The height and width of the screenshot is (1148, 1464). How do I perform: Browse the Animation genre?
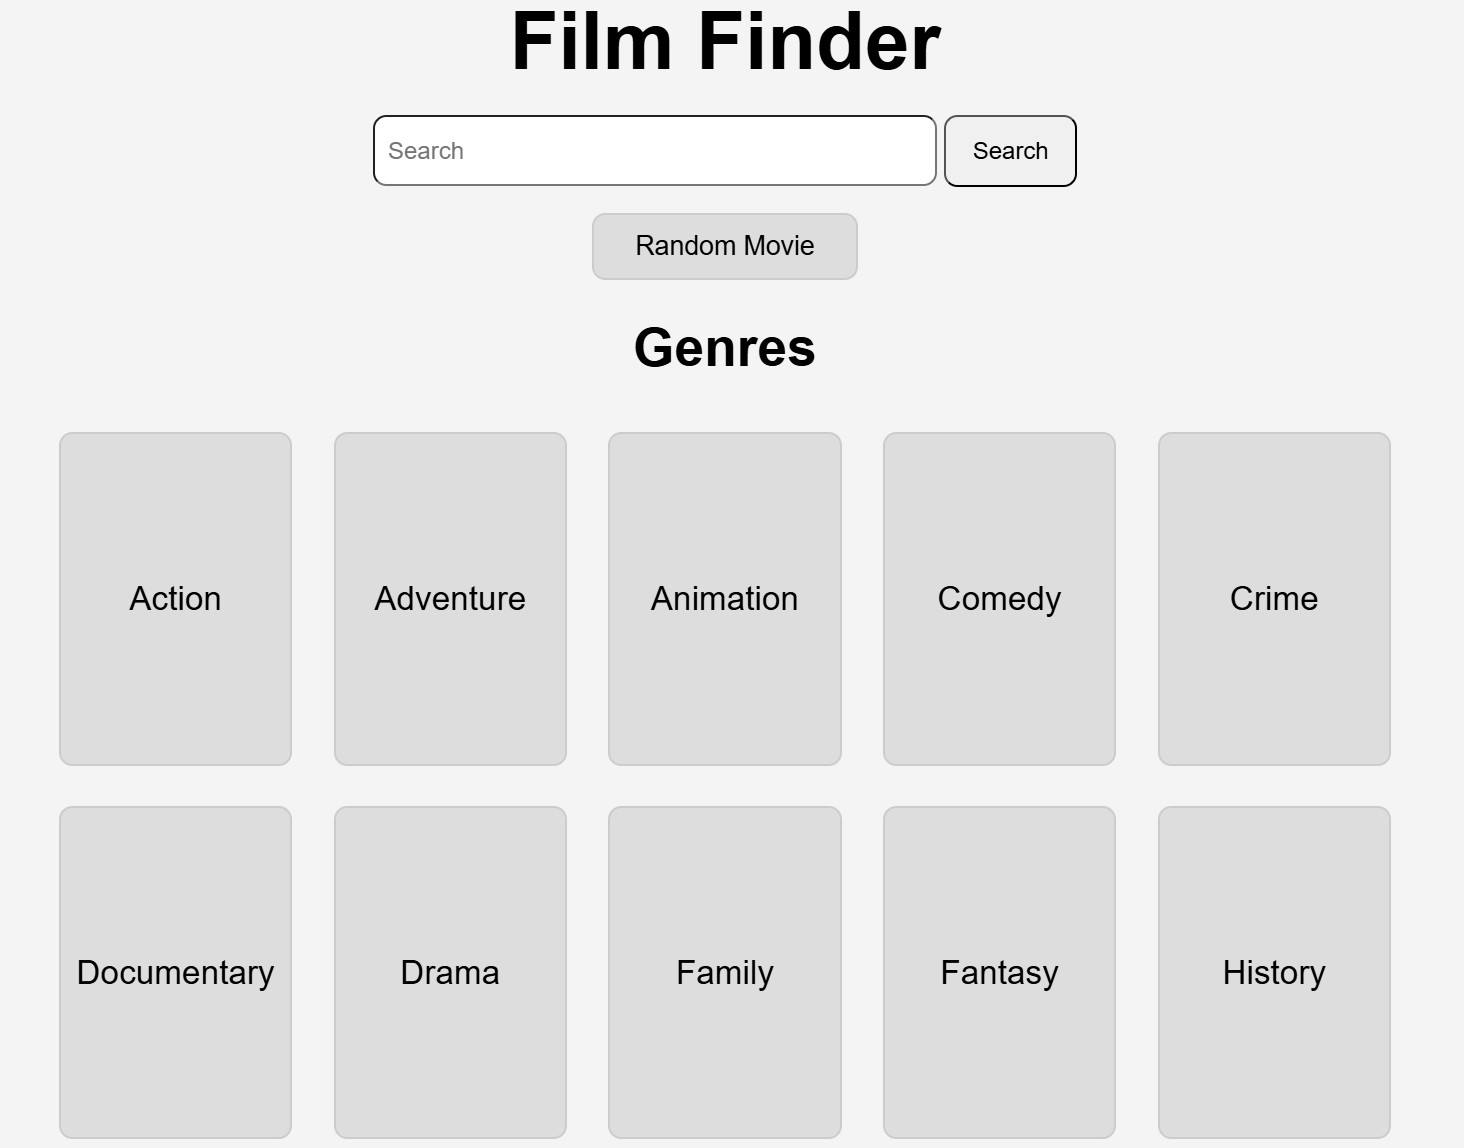[725, 599]
